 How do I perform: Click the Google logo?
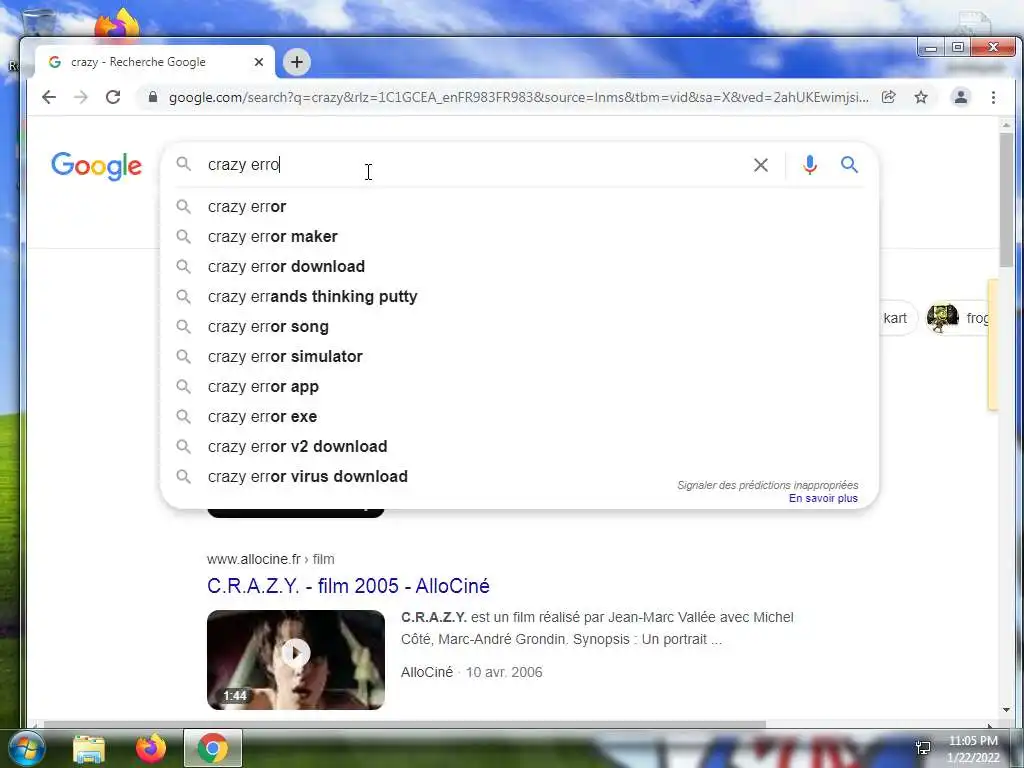click(96, 167)
